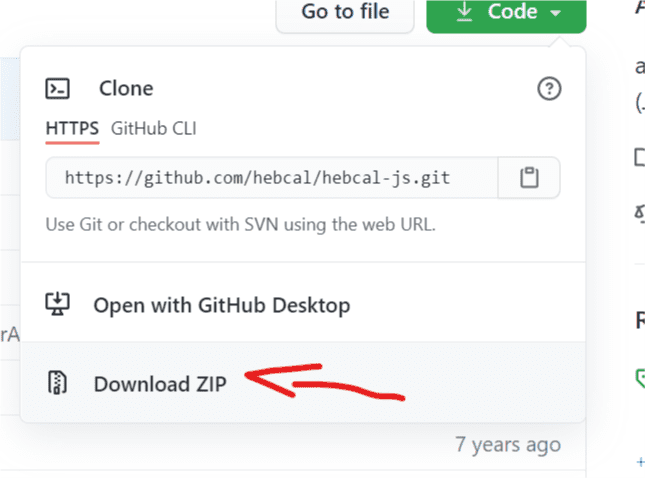The image size is (645, 478).
Task: Collapse the Code dropdown caret
Action: pos(556,12)
